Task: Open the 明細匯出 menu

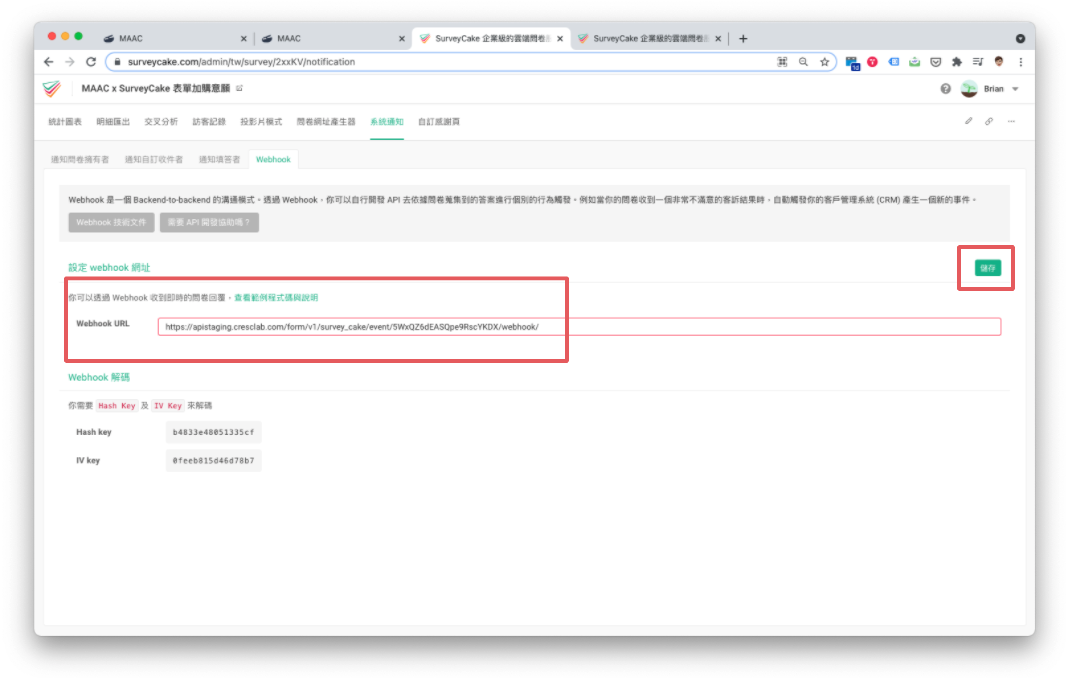Action: click(x=113, y=122)
